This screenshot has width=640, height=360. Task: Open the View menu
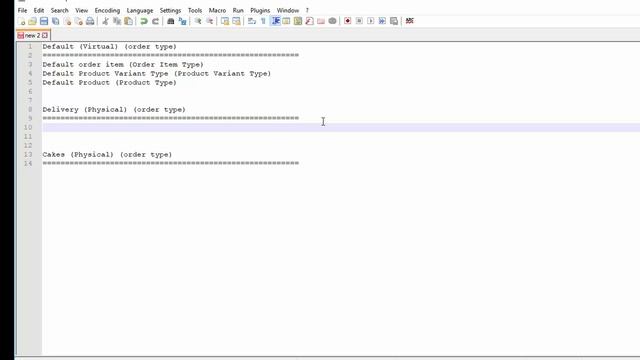click(x=81, y=10)
